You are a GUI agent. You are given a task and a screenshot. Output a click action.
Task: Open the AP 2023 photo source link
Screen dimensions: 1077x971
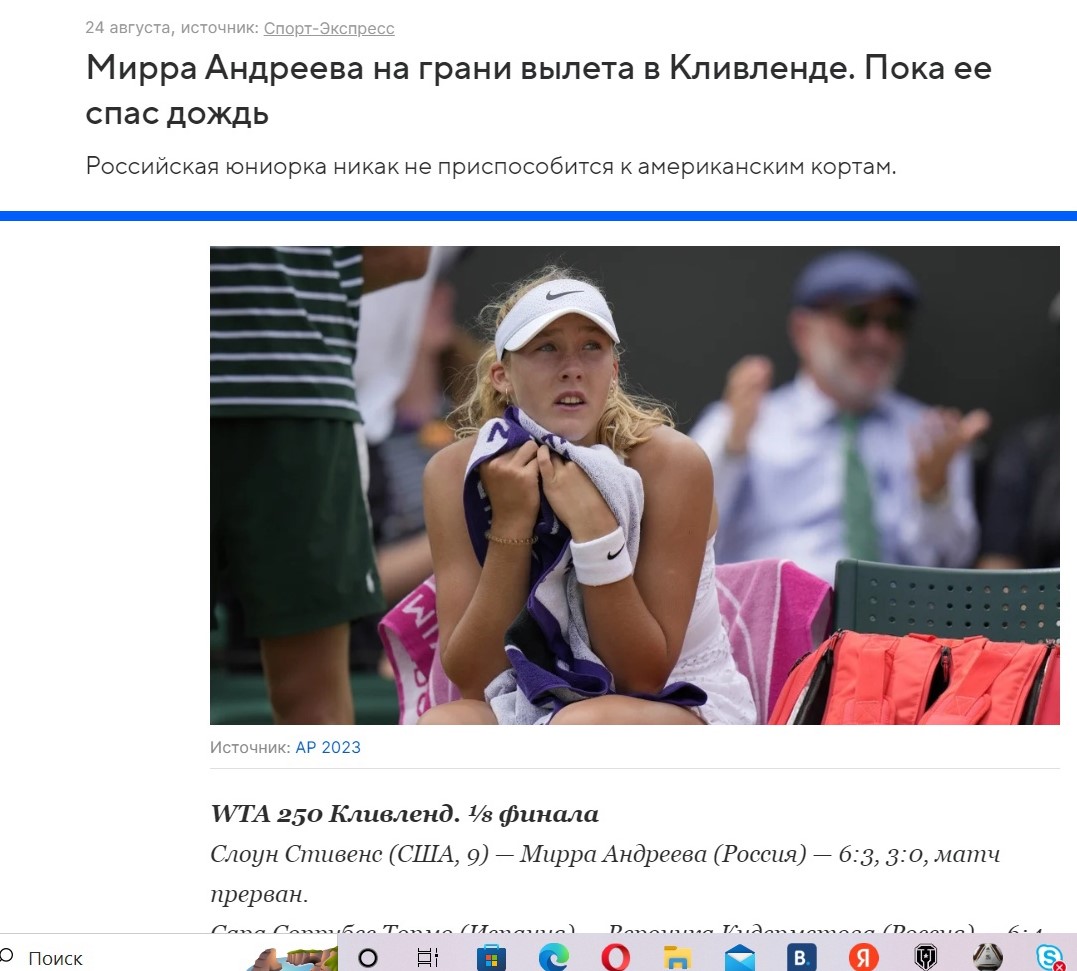coord(328,747)
